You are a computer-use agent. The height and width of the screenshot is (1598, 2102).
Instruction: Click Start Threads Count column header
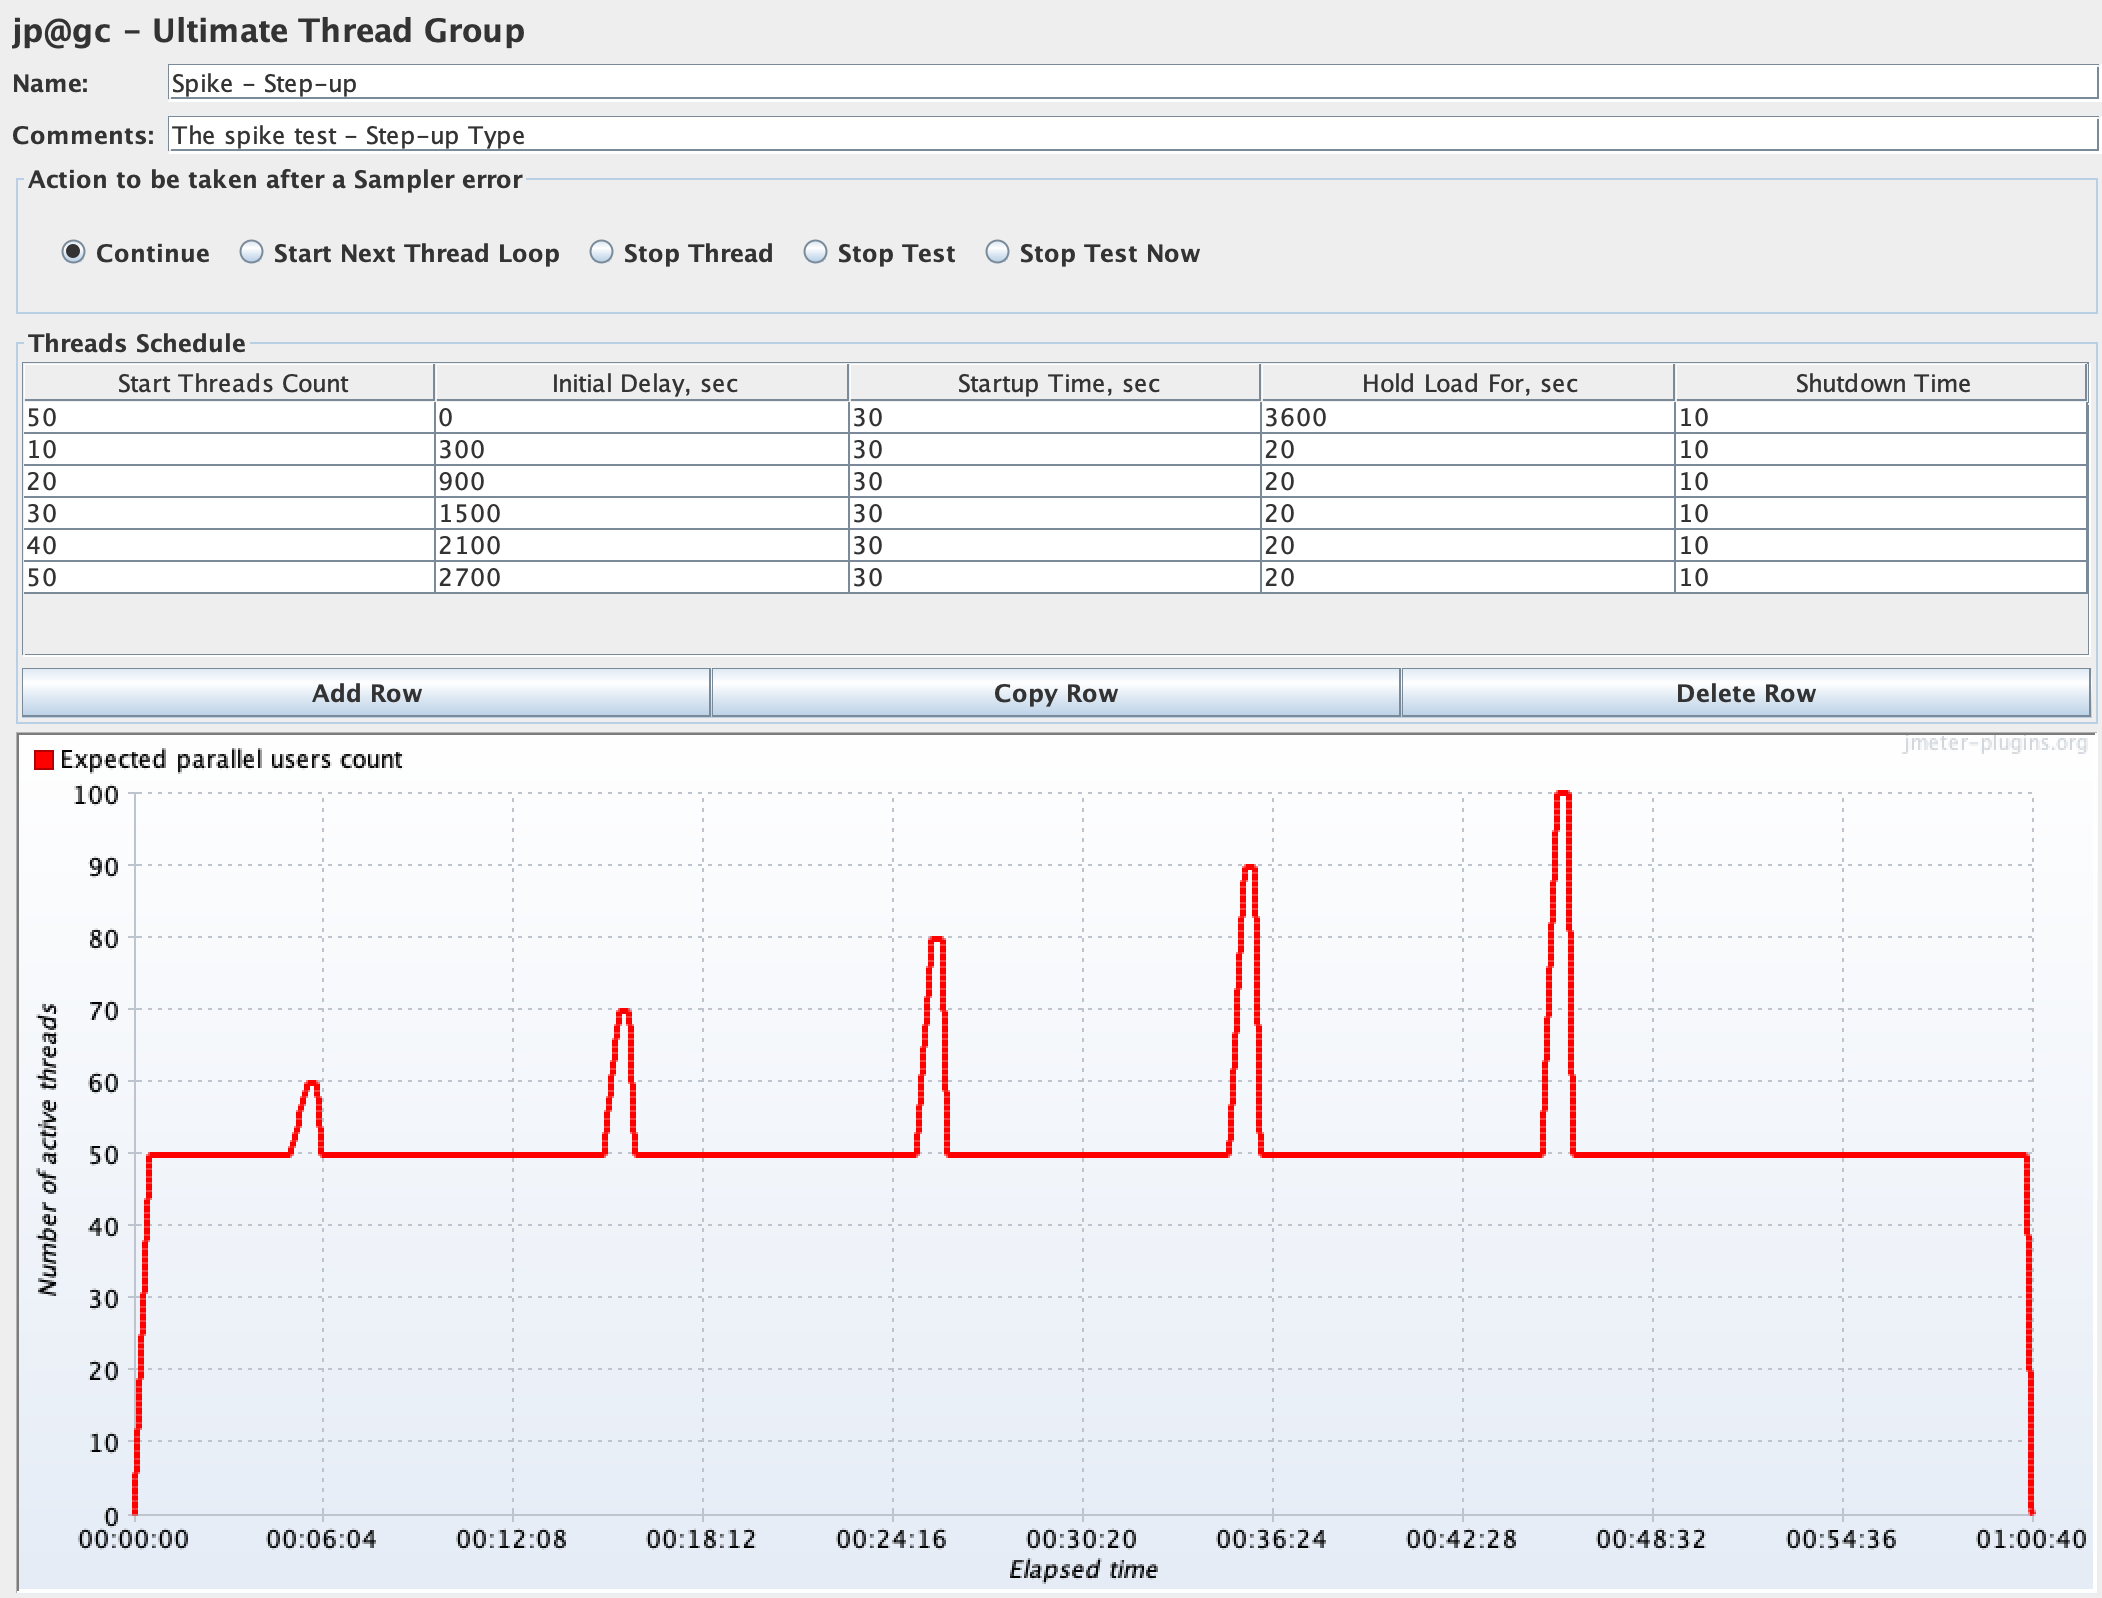point(231,383)
